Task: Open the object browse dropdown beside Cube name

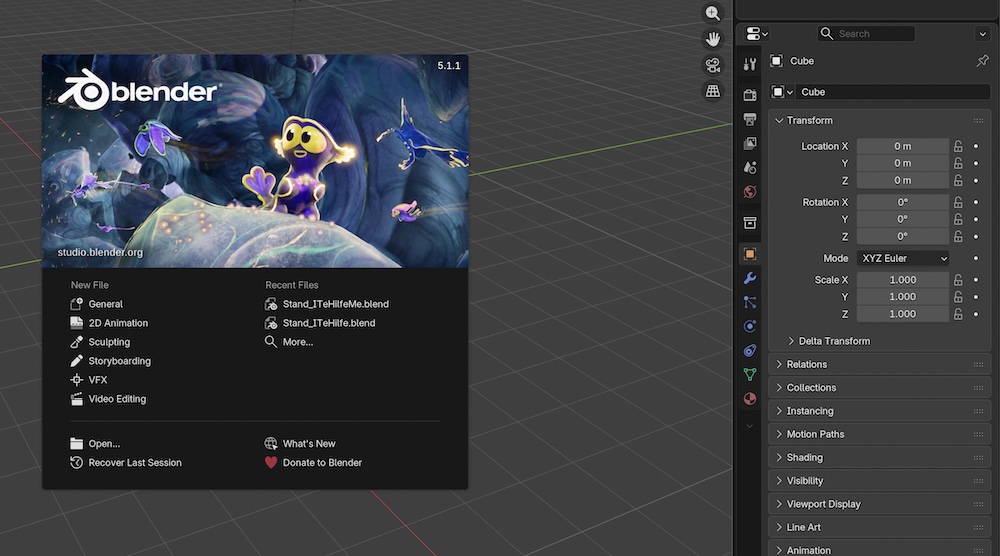Action: [782, 92]
